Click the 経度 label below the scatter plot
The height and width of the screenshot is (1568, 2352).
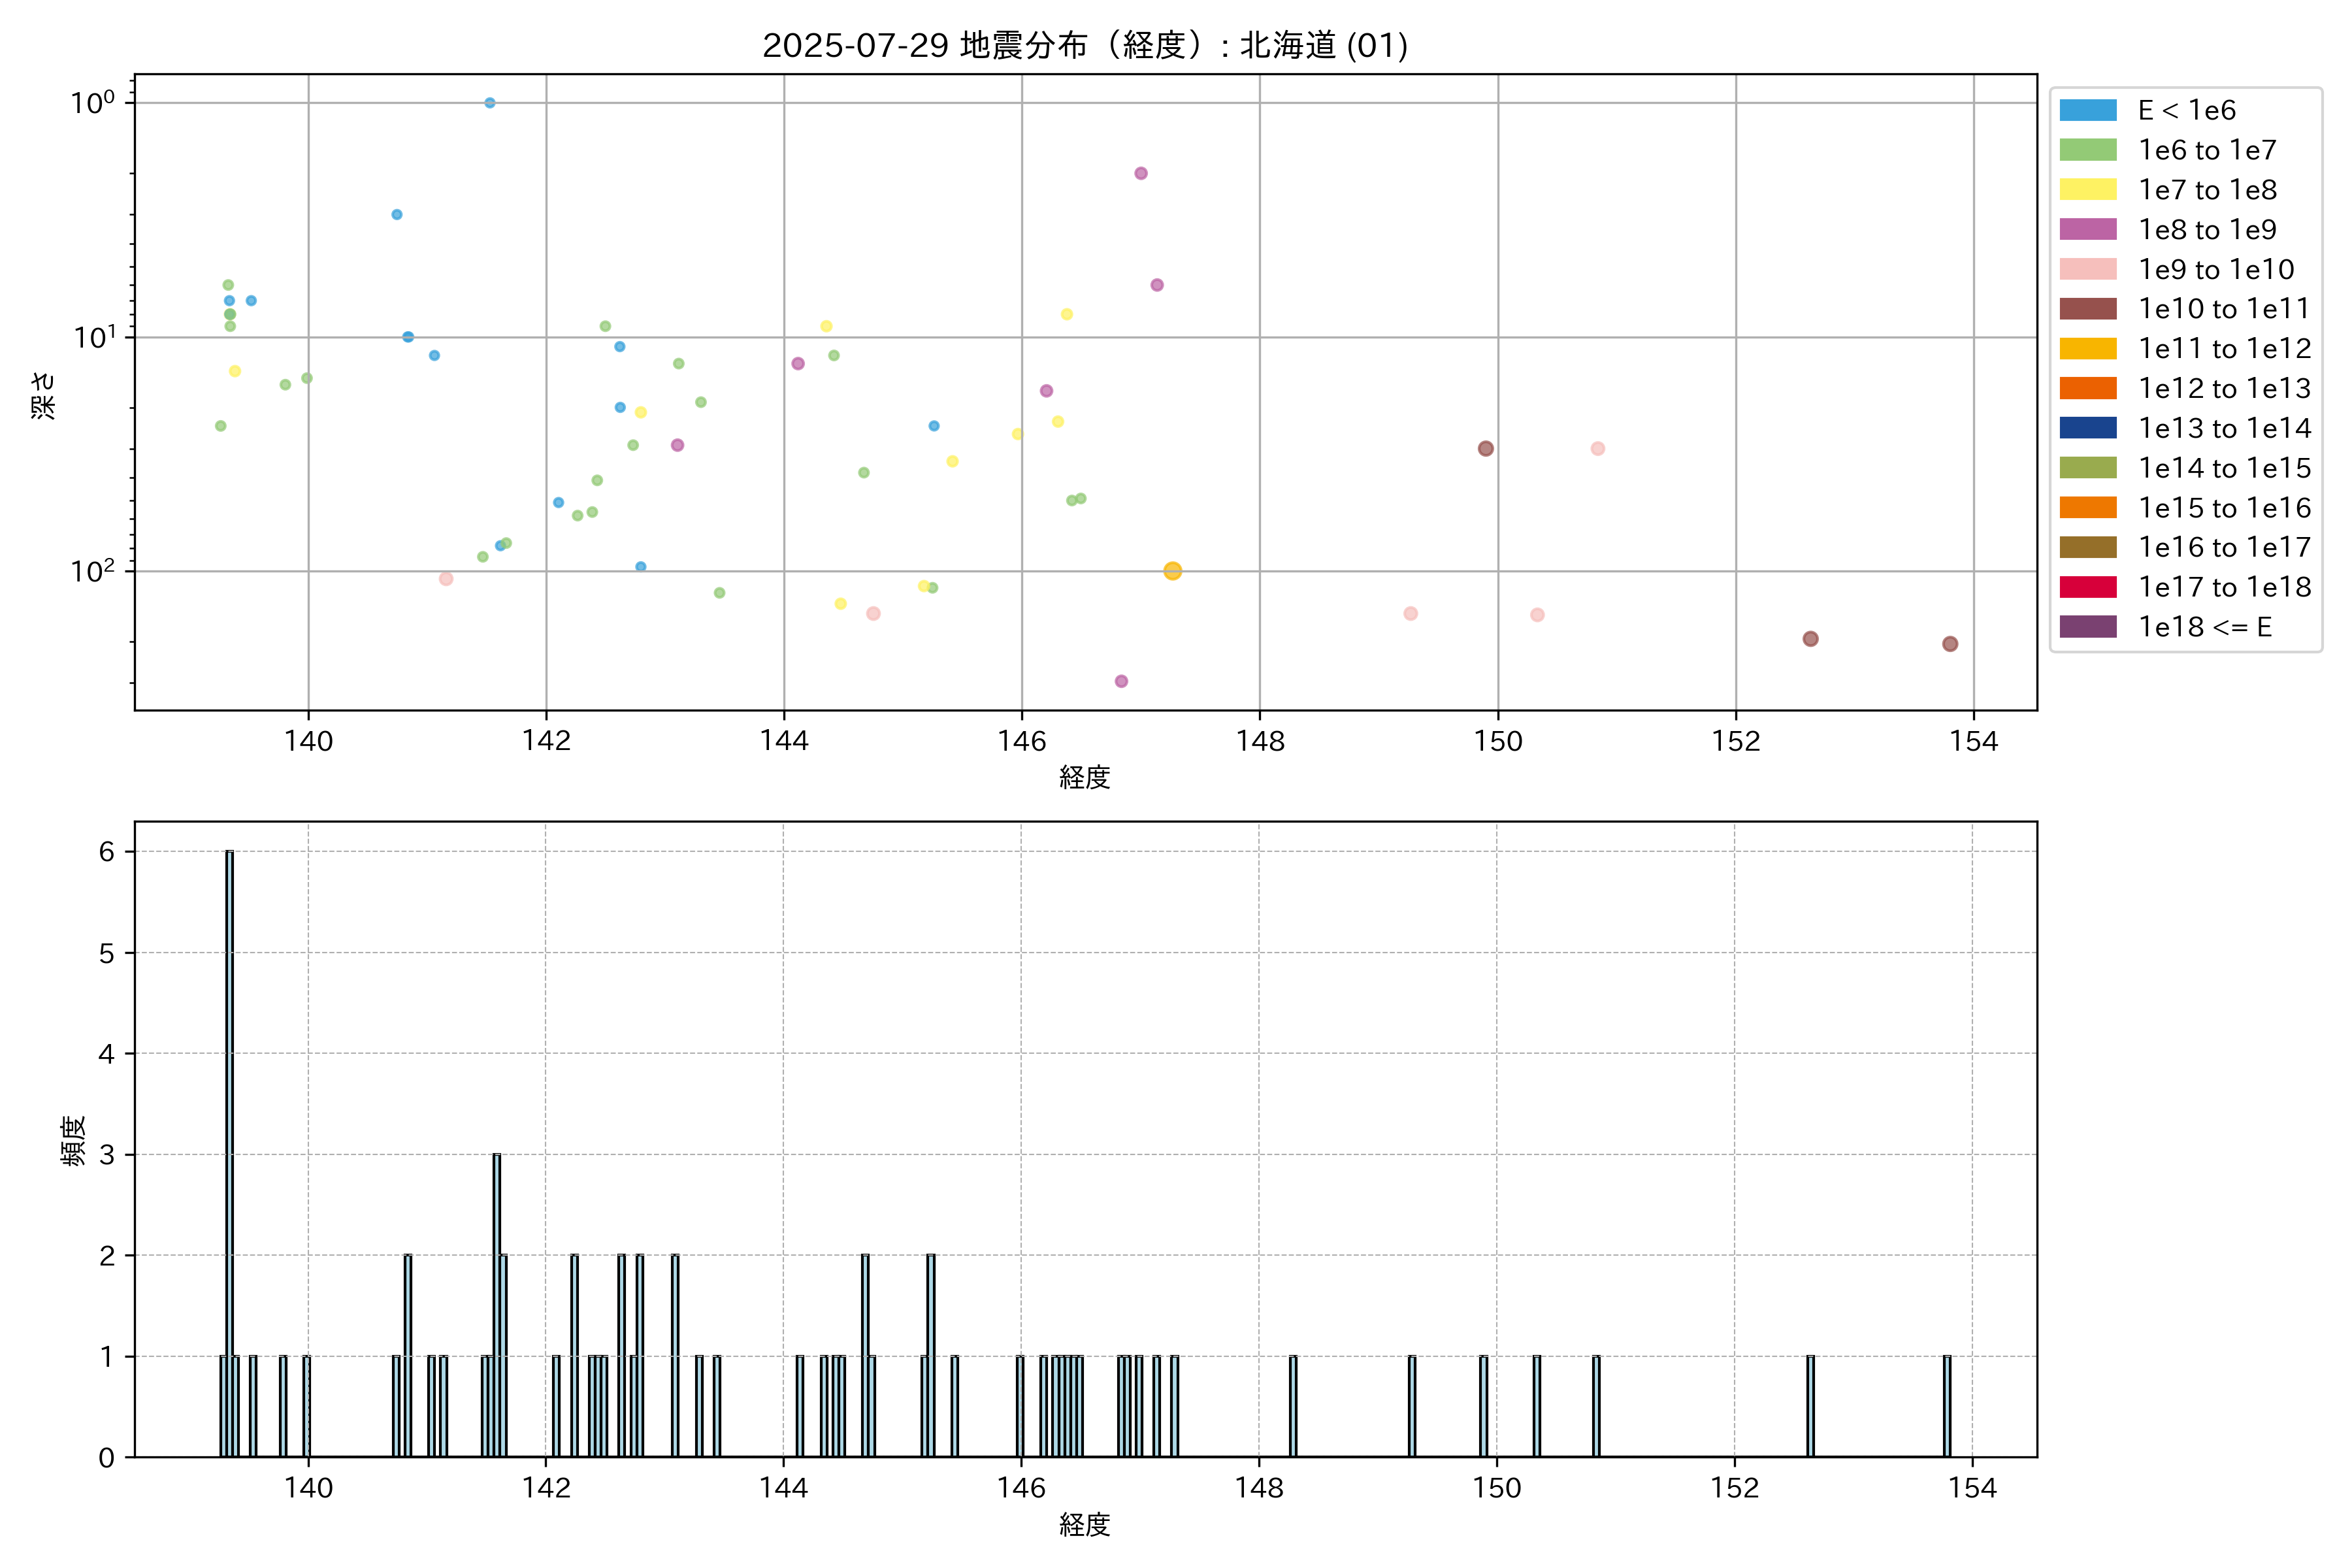point(1084,777)
